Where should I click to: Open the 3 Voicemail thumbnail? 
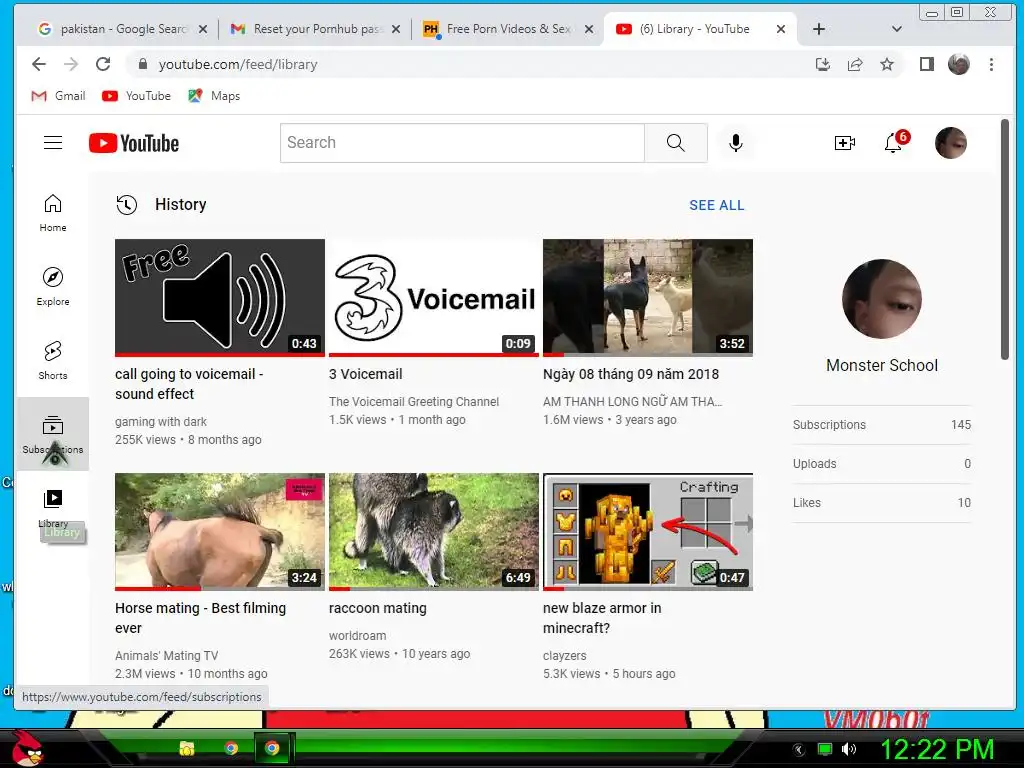click(434, 297)
